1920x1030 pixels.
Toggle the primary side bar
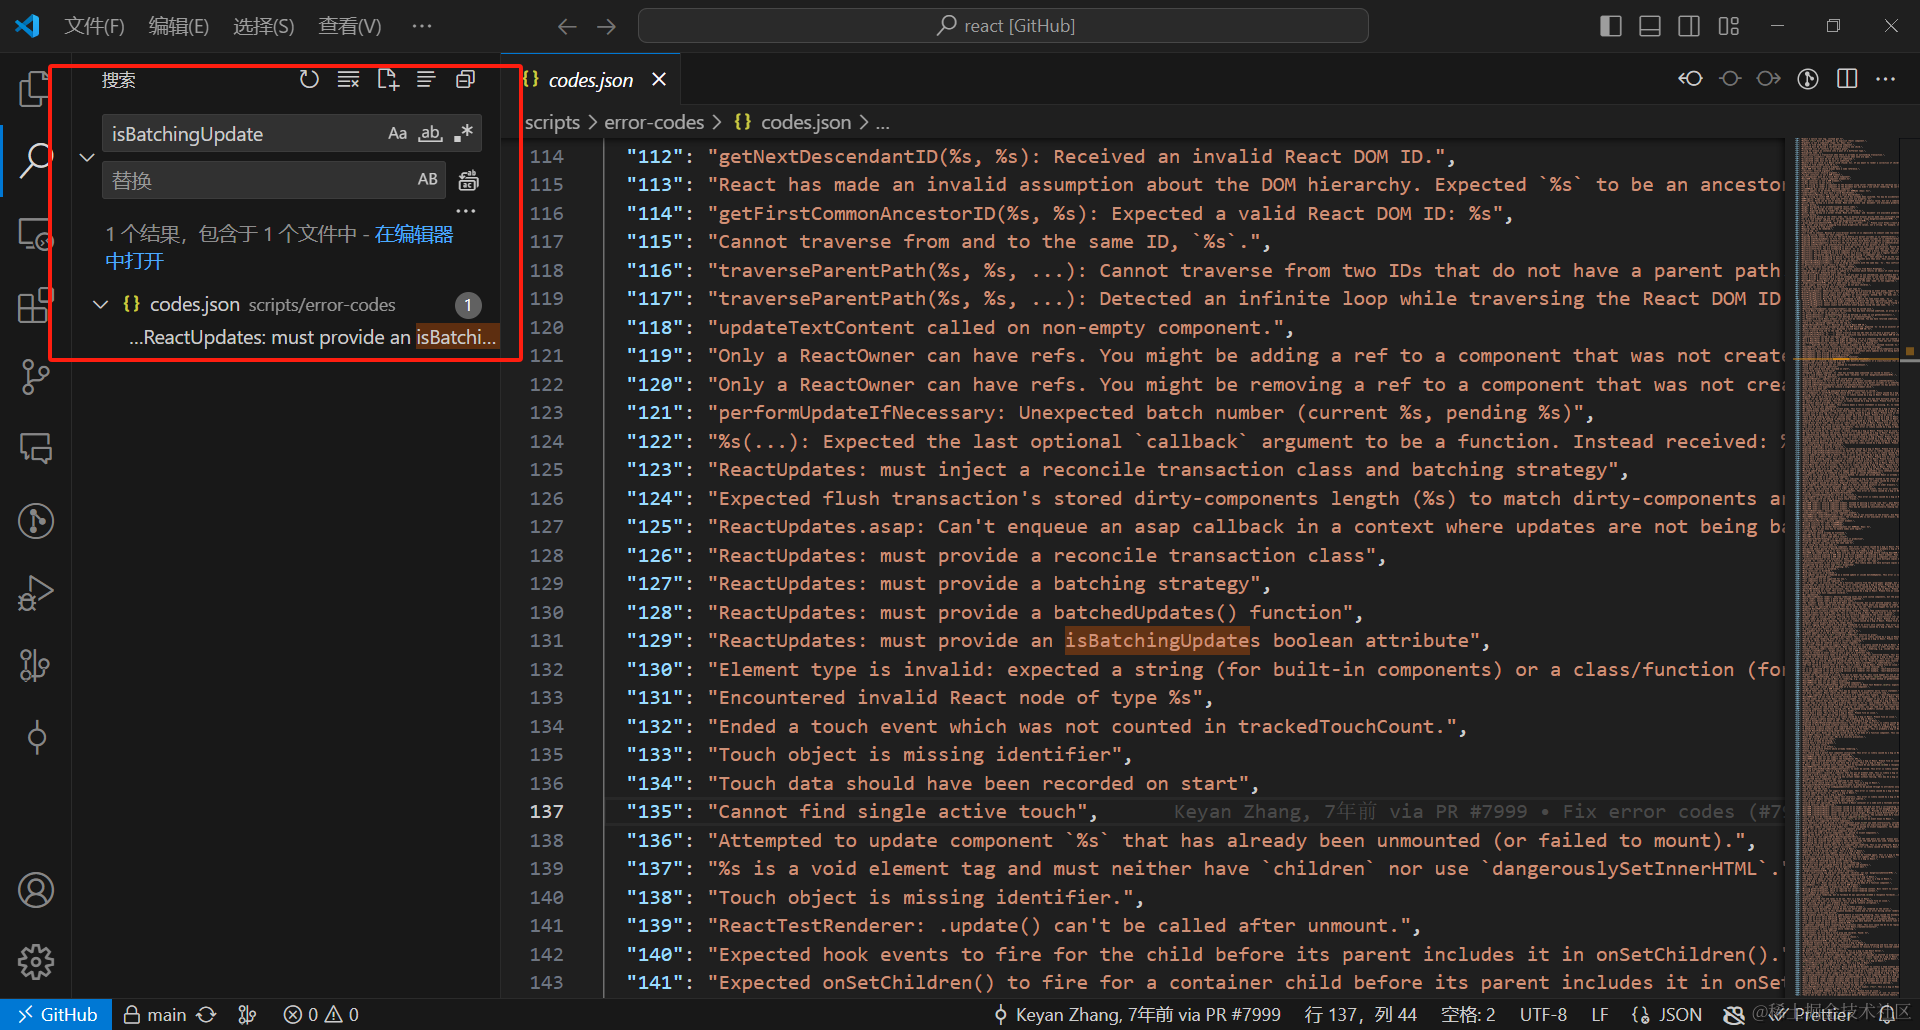(x=1610, y=26)
